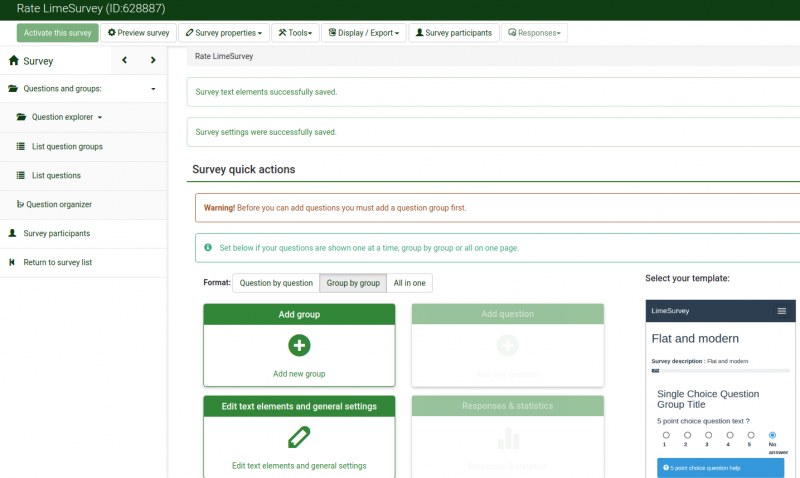
Task: Click the disabled Responses & statistics panel header
Action: coord(508,406)
